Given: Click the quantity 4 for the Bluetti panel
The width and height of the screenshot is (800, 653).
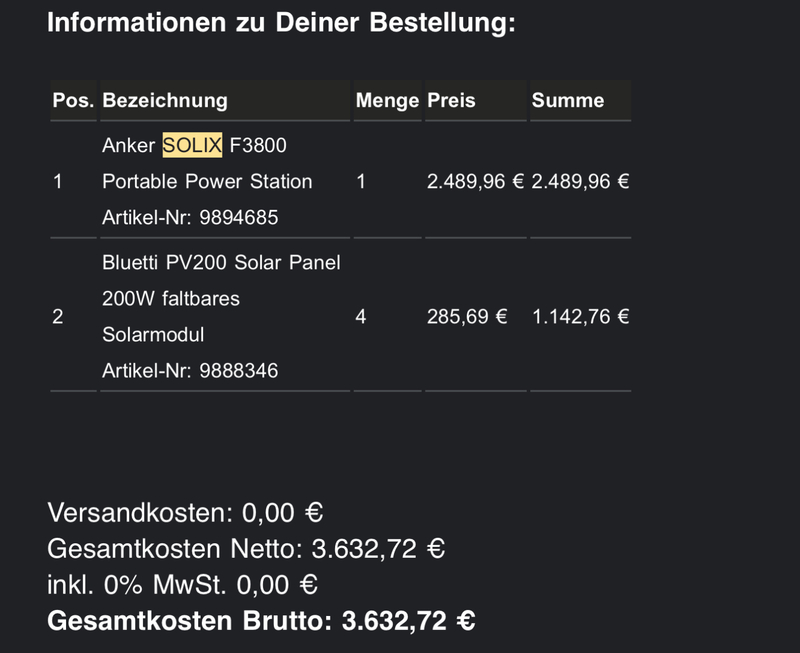Looking at the screenshot, I should tap(361, 317).
